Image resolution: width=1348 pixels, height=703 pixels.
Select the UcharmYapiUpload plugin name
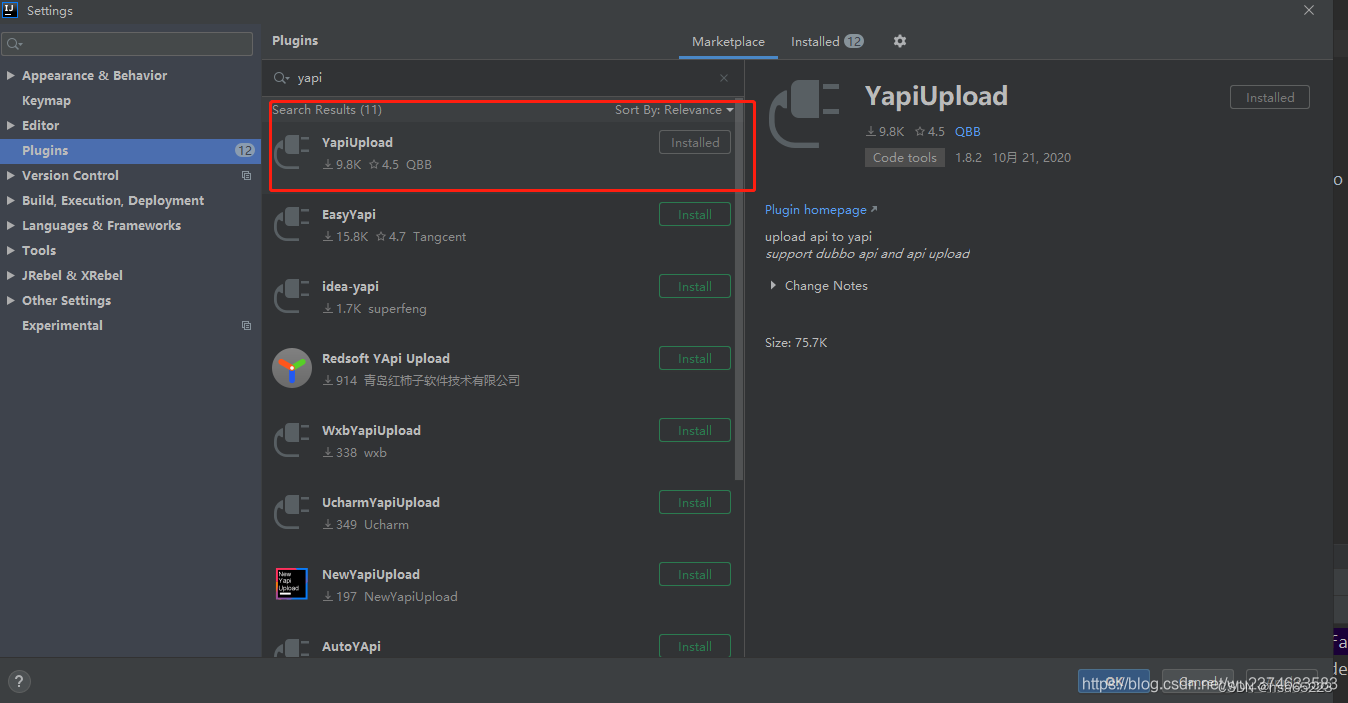pos(381,503)
